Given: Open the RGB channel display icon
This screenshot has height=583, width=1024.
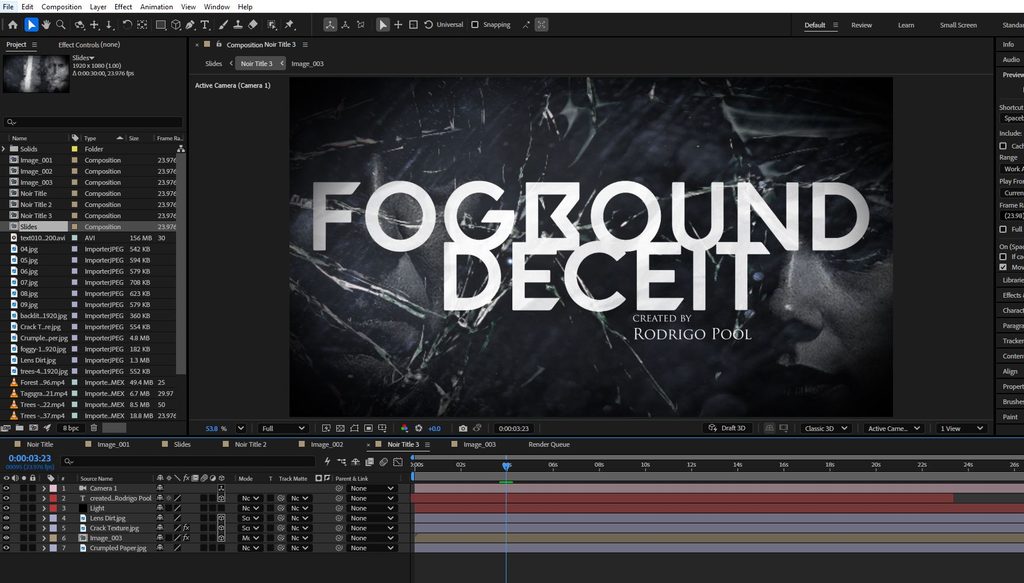Looking at the screenshot, I should (404, 428).
